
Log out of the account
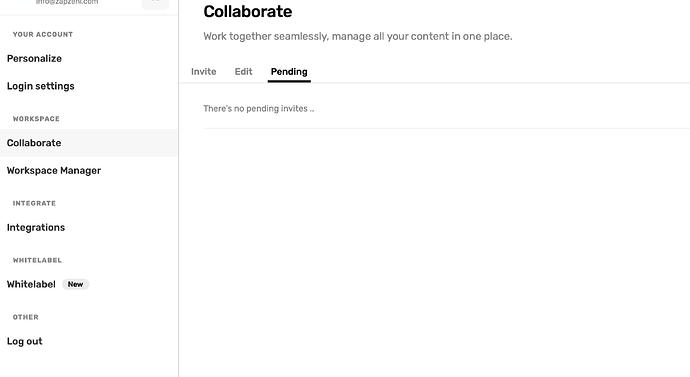pyautogui.click(x=24, y=341)
